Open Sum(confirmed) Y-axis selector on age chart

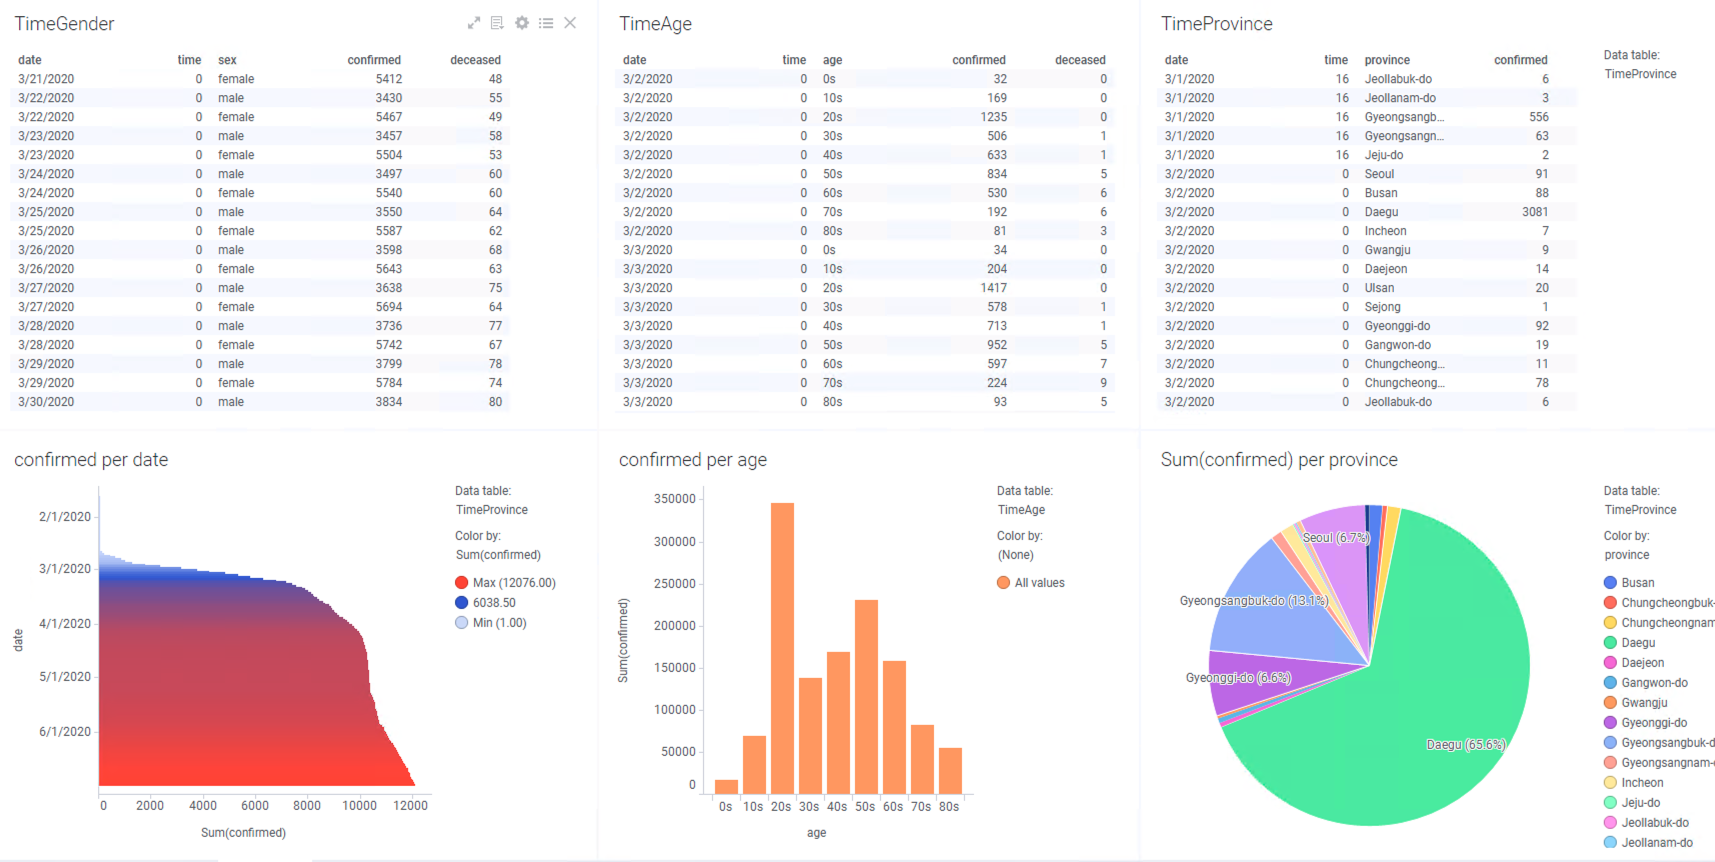coord(623,640)
